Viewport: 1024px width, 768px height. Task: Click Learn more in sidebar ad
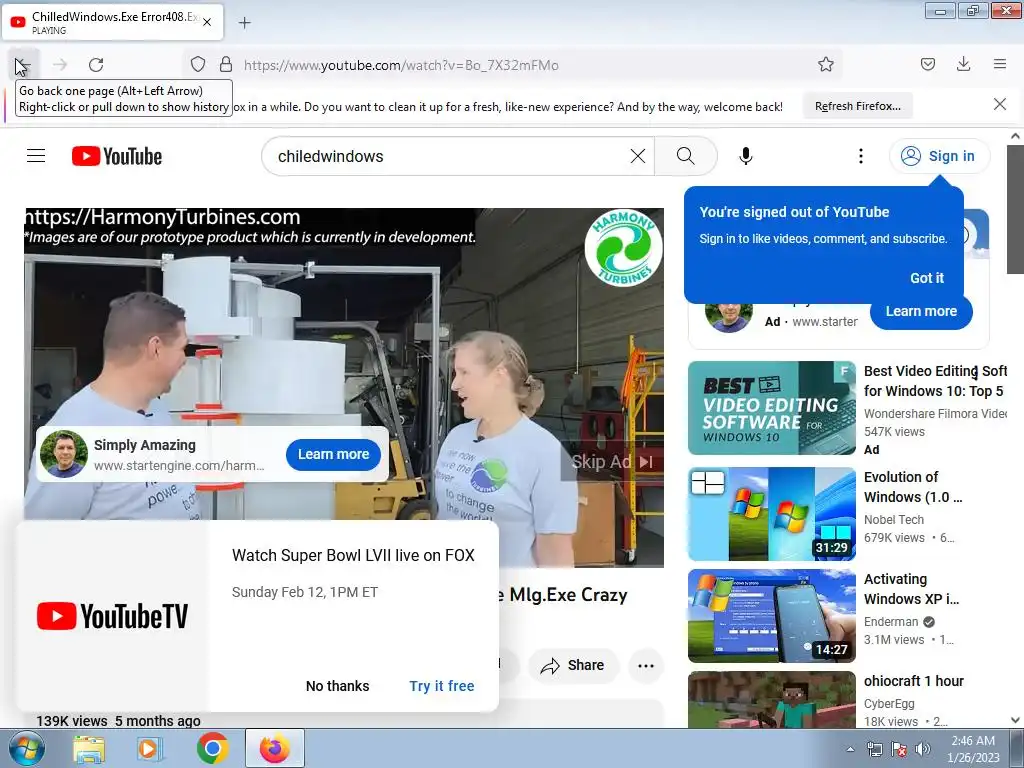coord(921,312)
